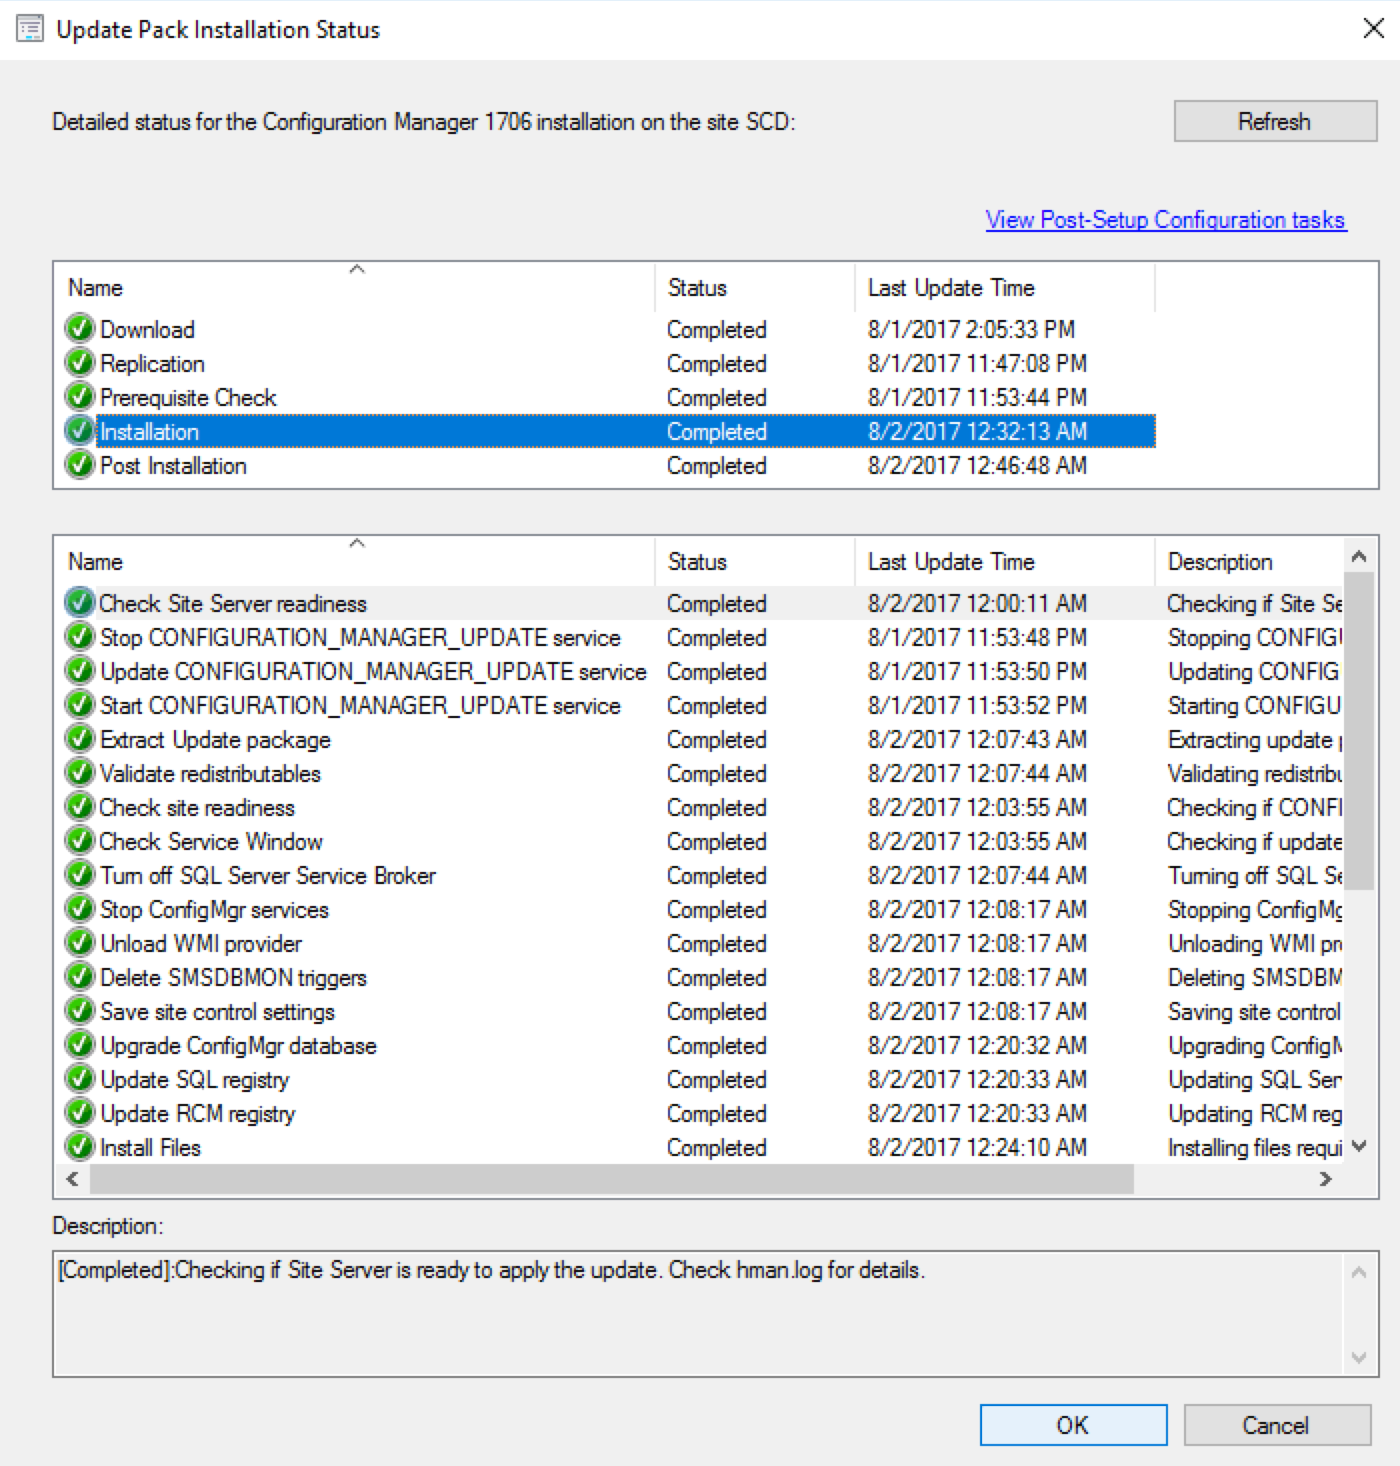Click description 'Saving site control' cell
Screen dimensions: 1400x1466
1254,1012
